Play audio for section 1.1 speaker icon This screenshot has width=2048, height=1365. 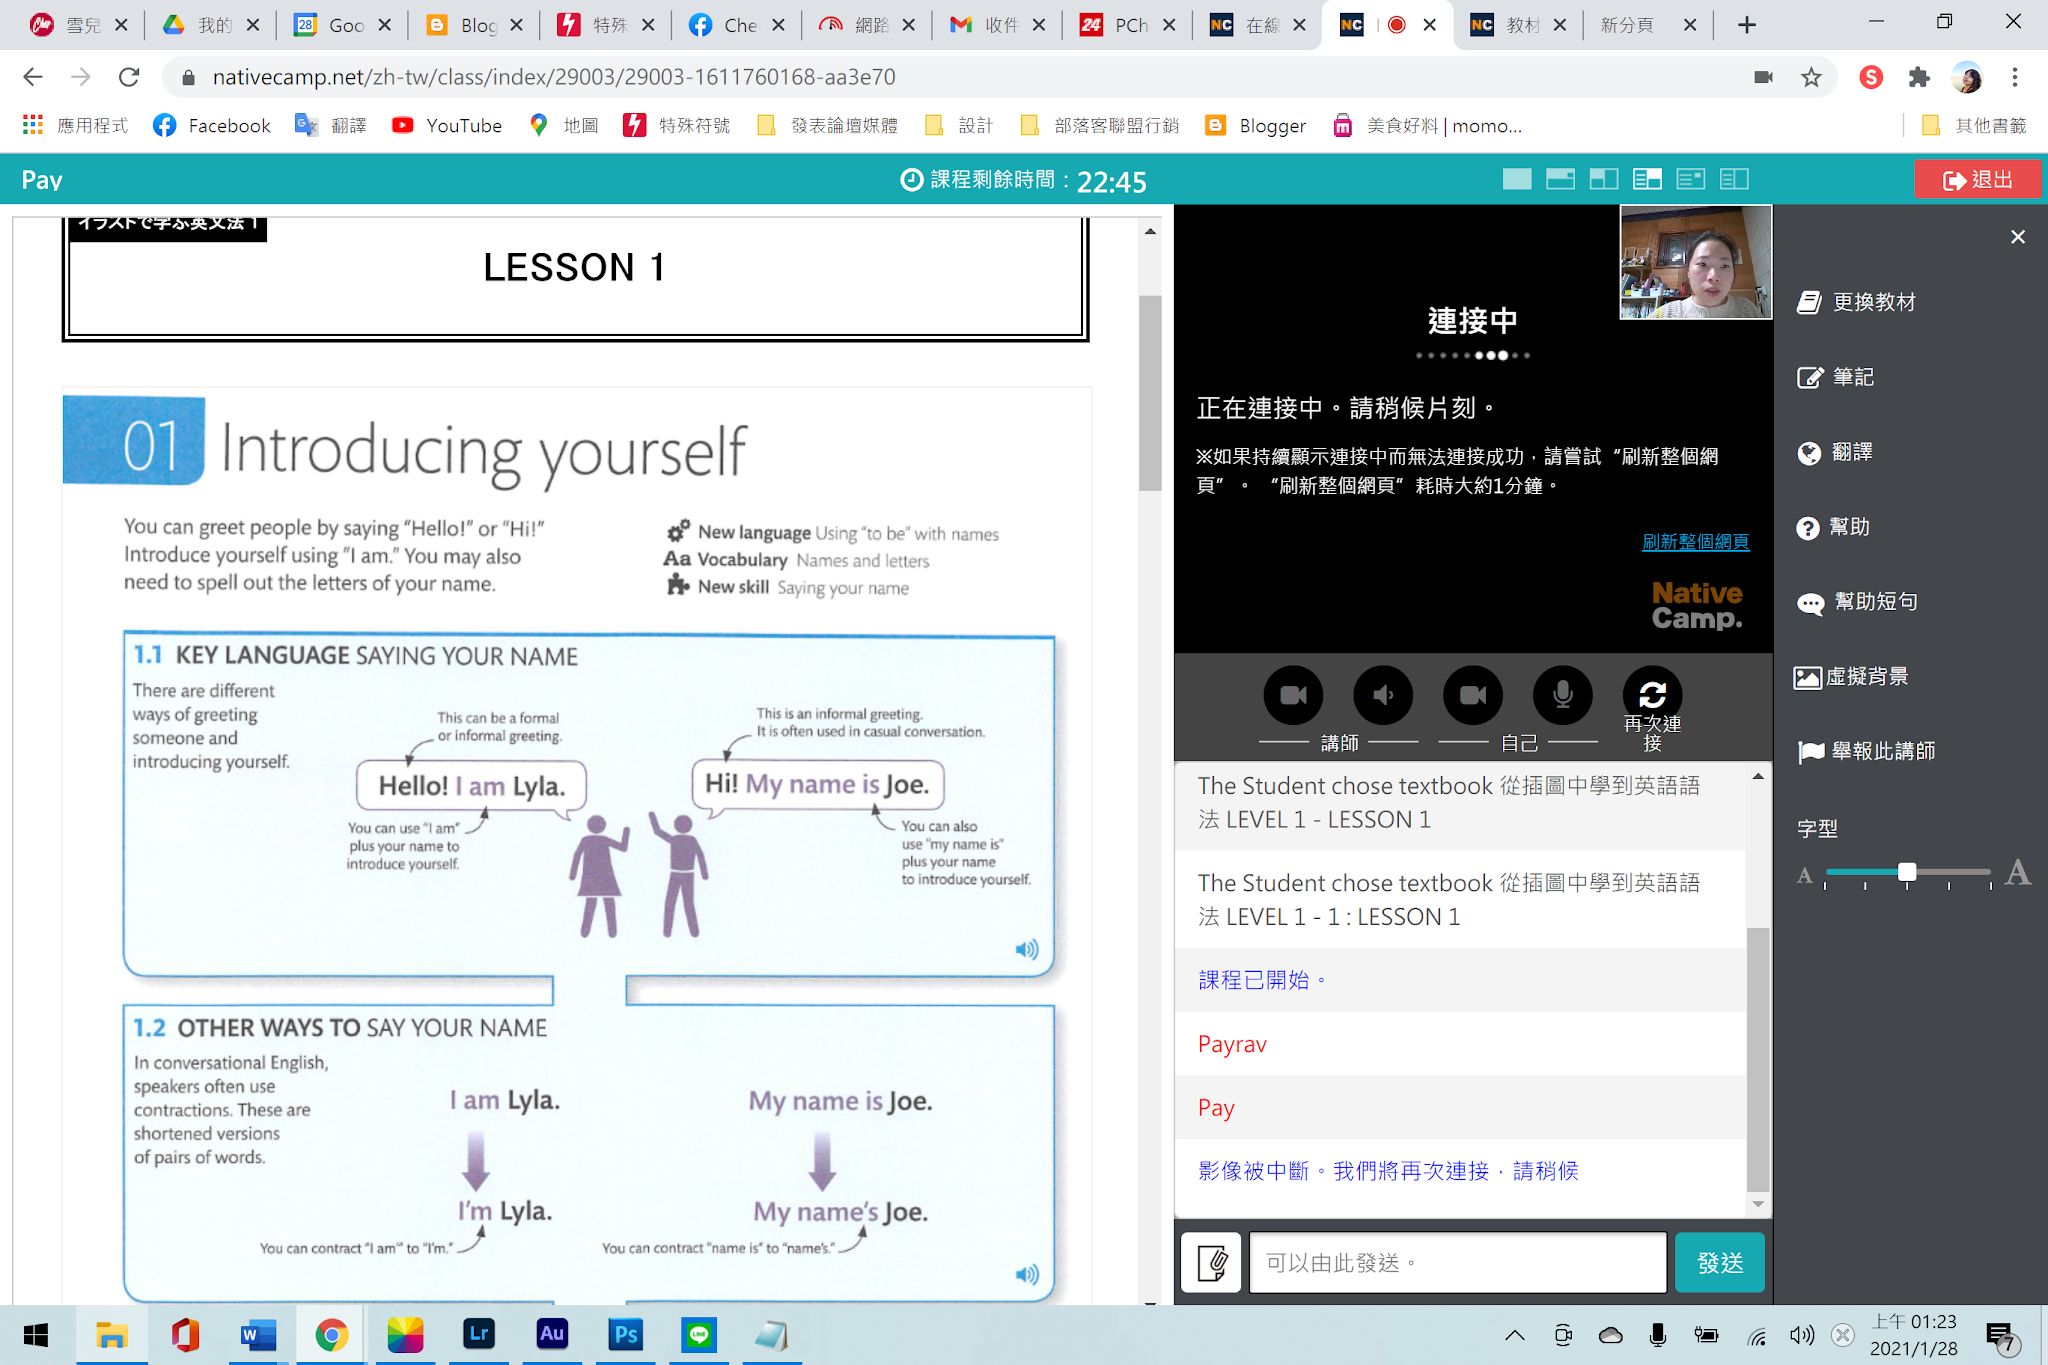point(1026,949)
